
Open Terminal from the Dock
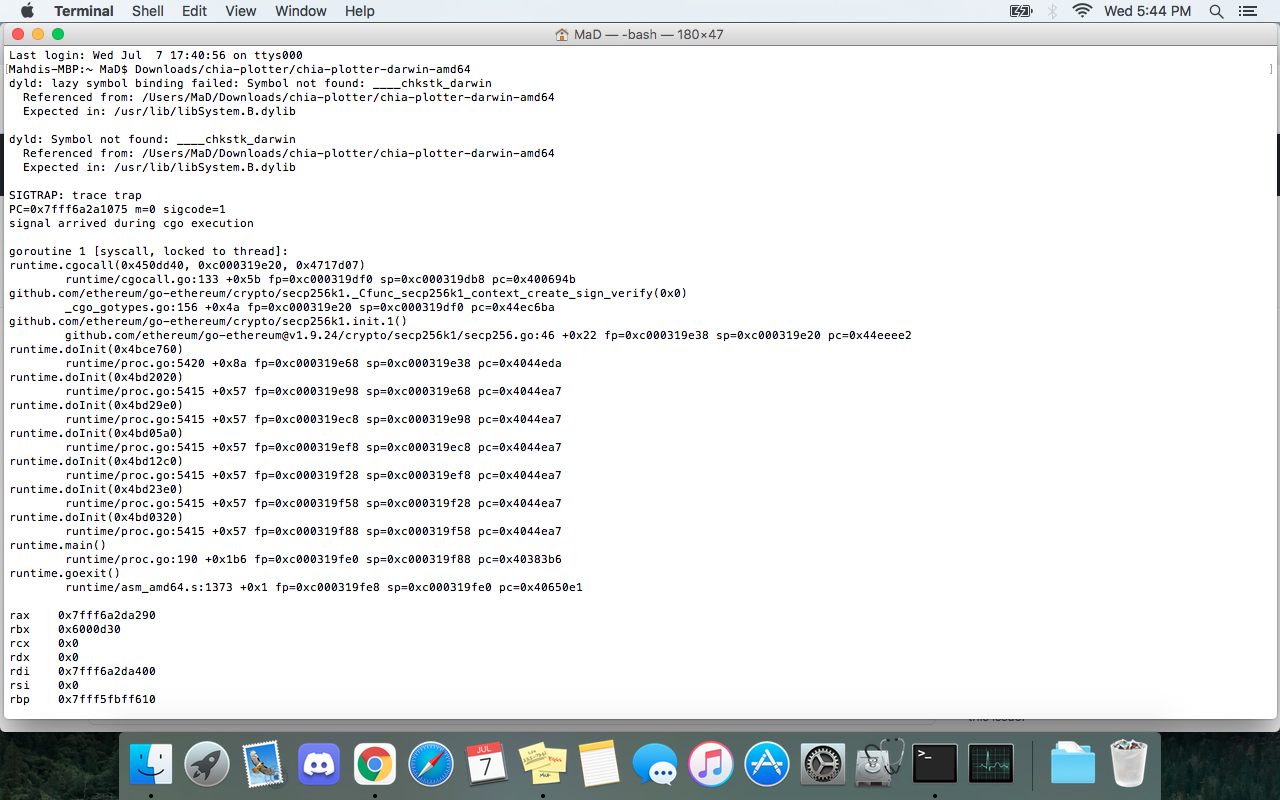coord(934,763)
